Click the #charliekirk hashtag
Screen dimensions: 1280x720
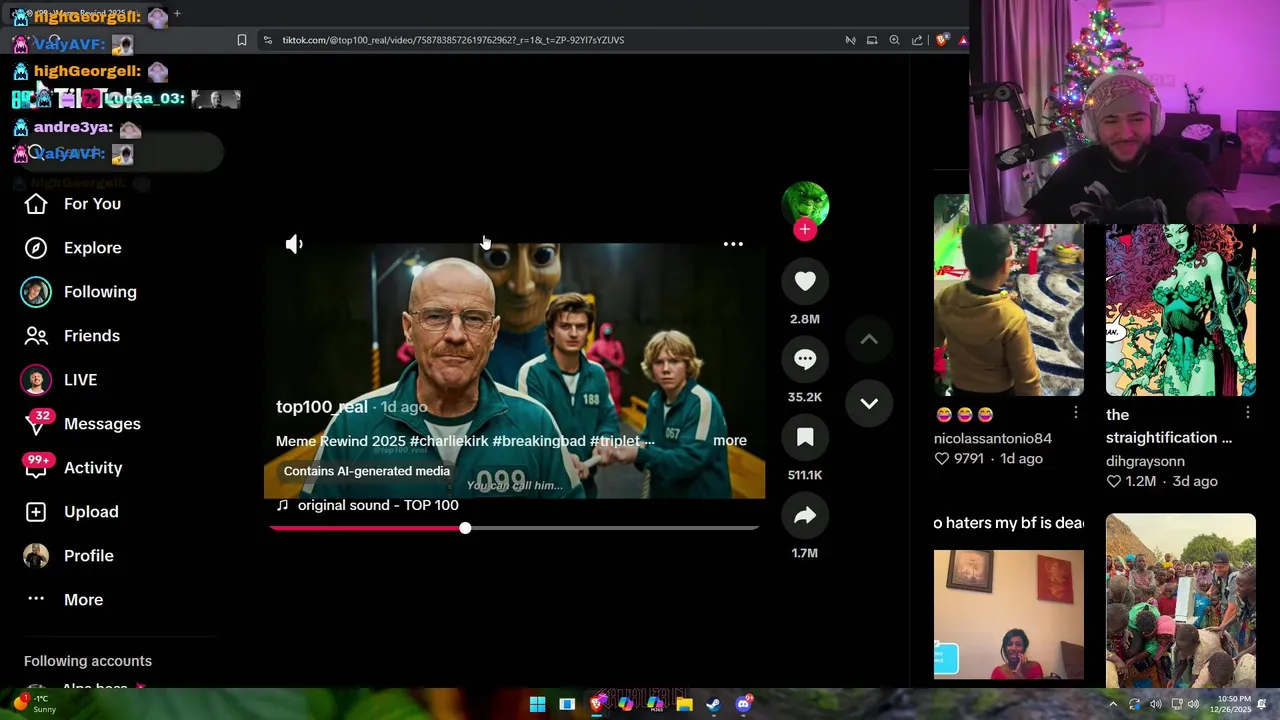pyautogui.click(x=449, y=441)
